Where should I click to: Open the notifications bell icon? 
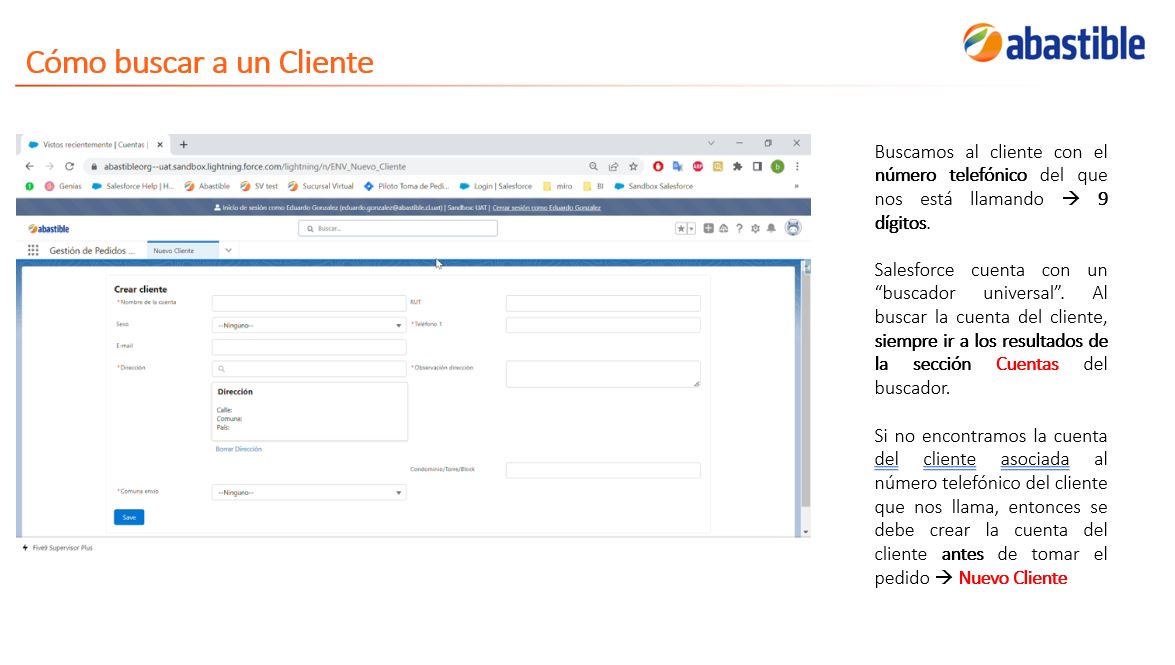771,229
